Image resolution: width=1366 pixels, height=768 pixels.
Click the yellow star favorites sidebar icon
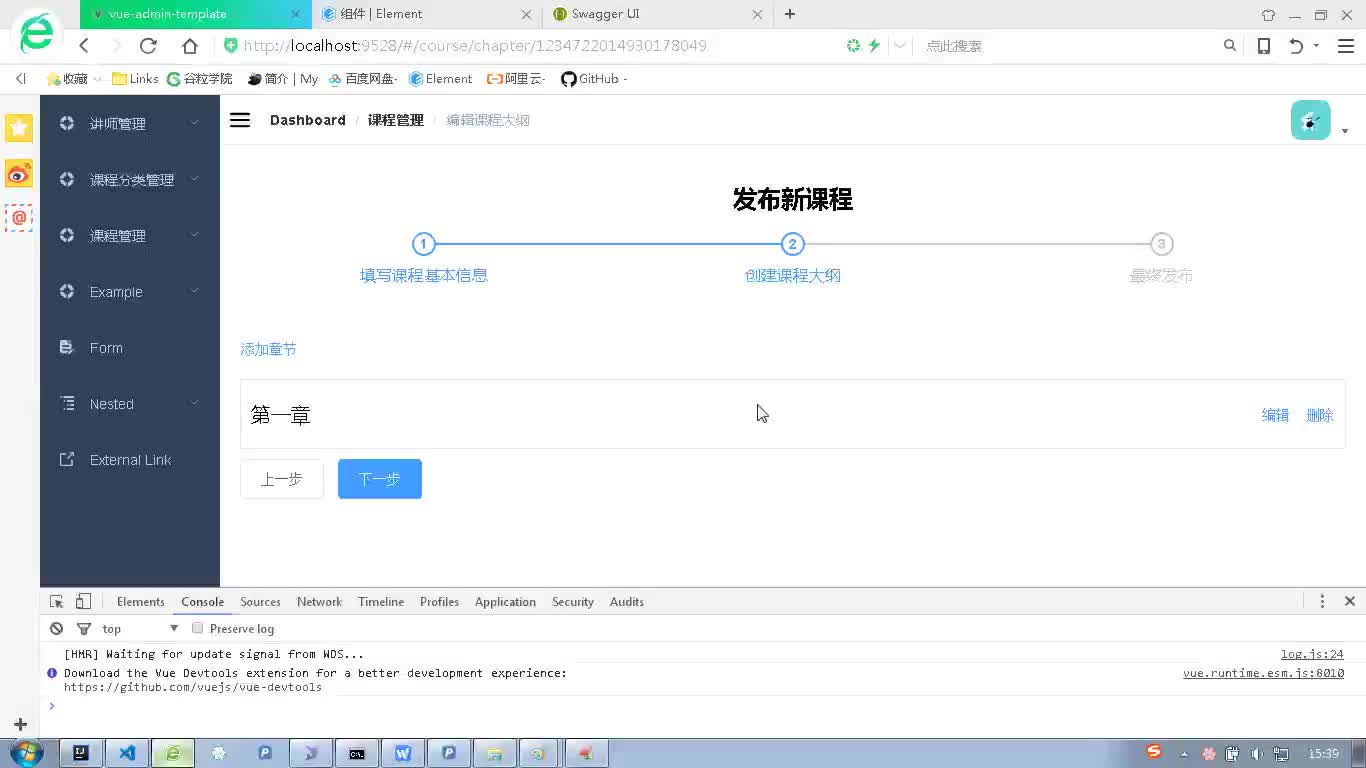19,127
